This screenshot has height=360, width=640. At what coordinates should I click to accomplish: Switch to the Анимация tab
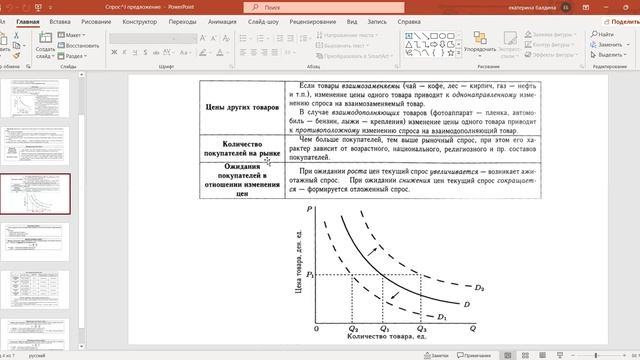(x=222, y=22)
